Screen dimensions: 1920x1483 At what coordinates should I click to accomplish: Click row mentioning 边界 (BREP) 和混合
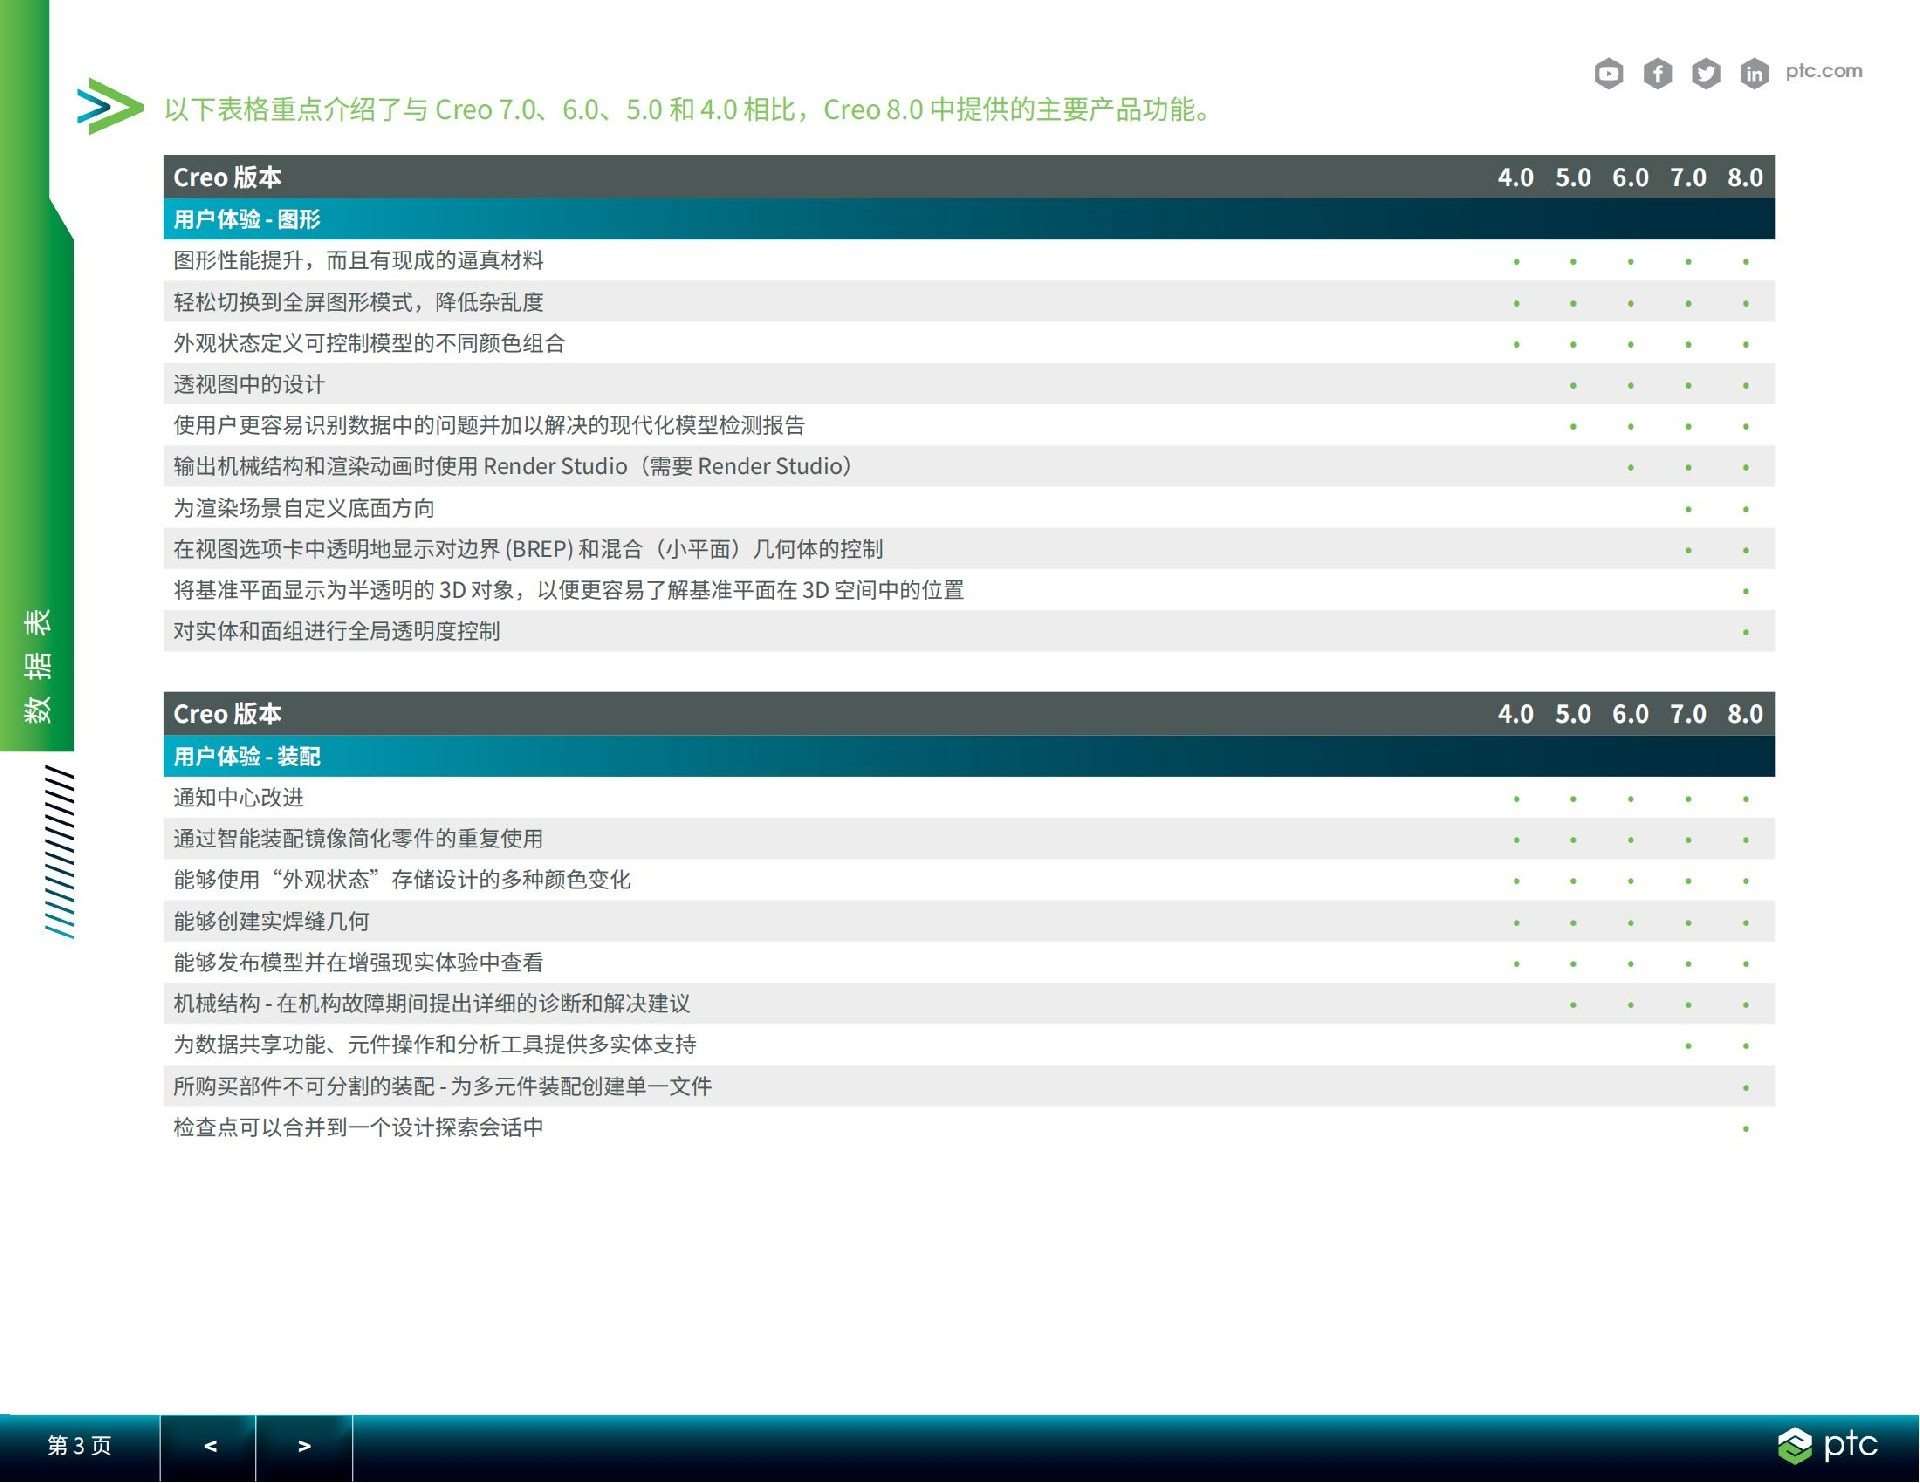point(969,549)
